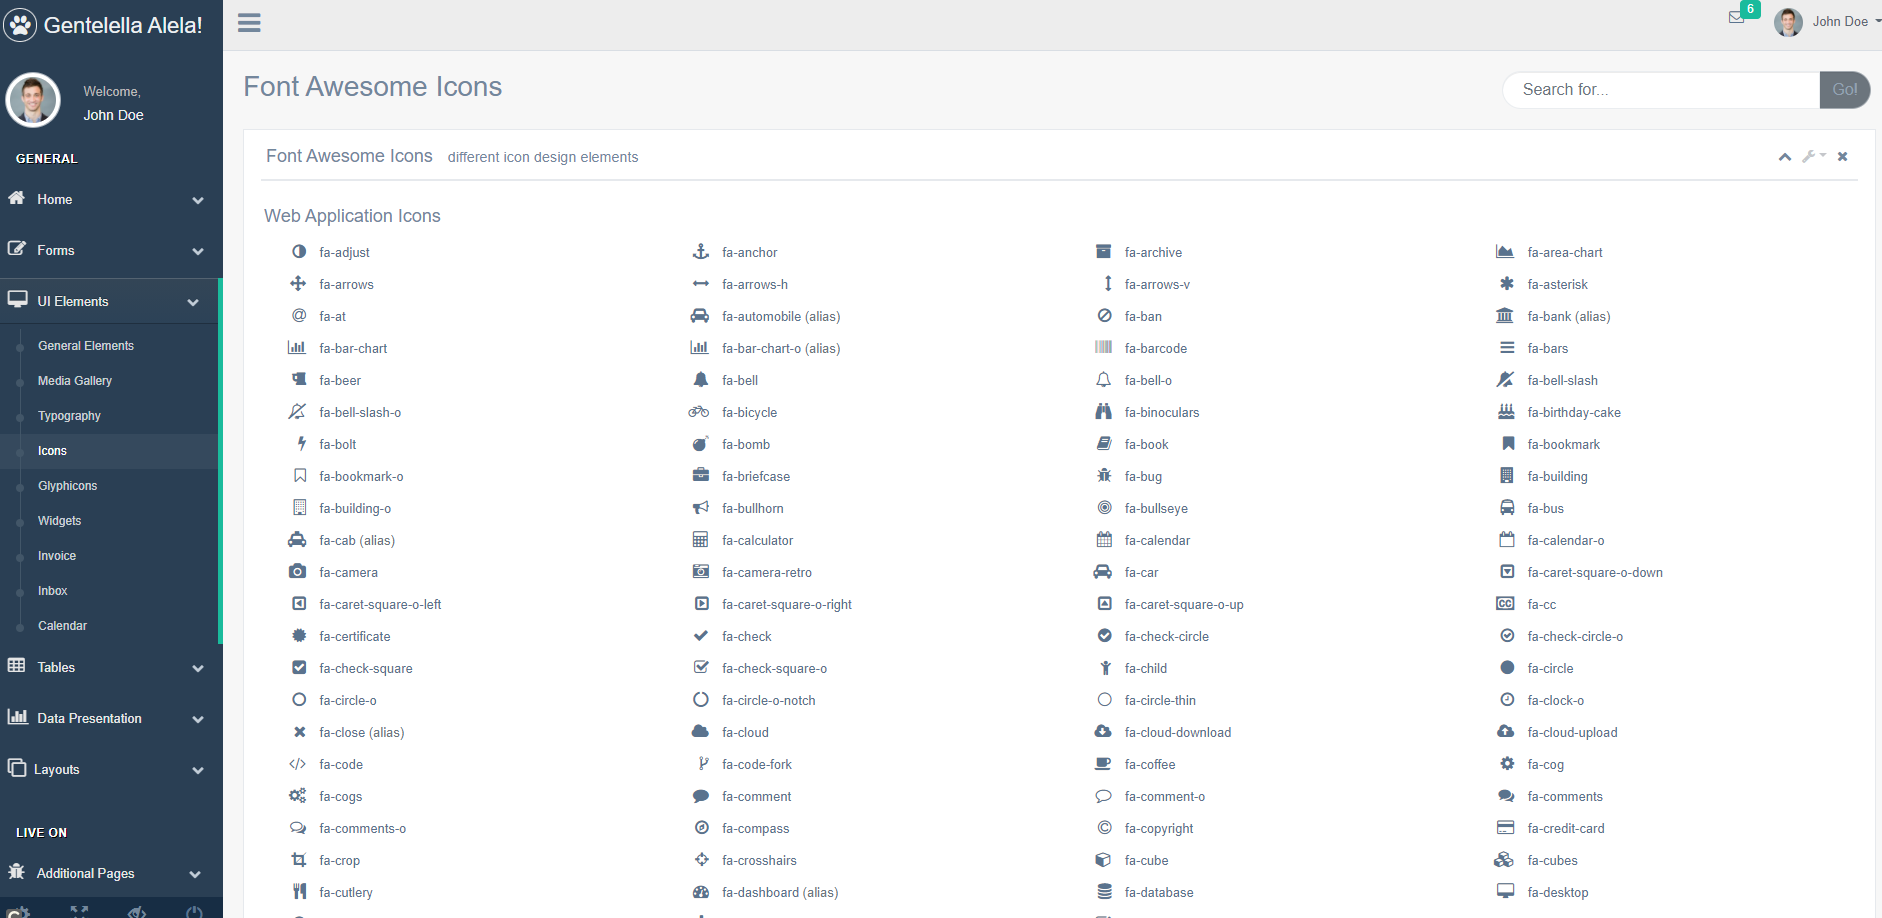Click the fa-coffee cup icon

pos(1103,764)
